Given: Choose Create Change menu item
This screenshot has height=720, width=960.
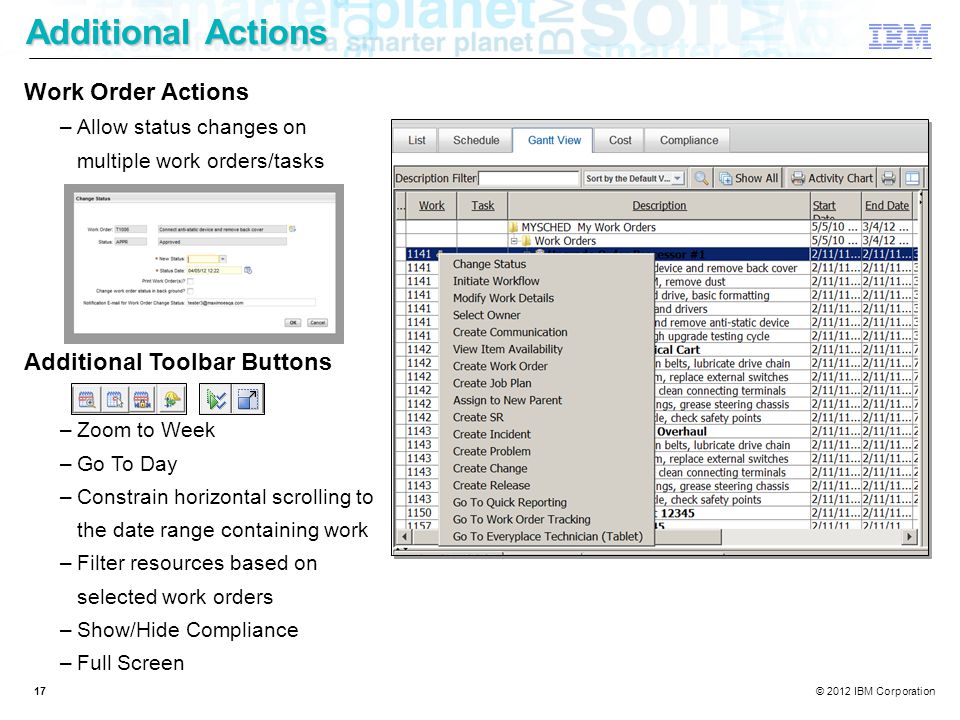Looking at the screenshot, I should point(547,468).
